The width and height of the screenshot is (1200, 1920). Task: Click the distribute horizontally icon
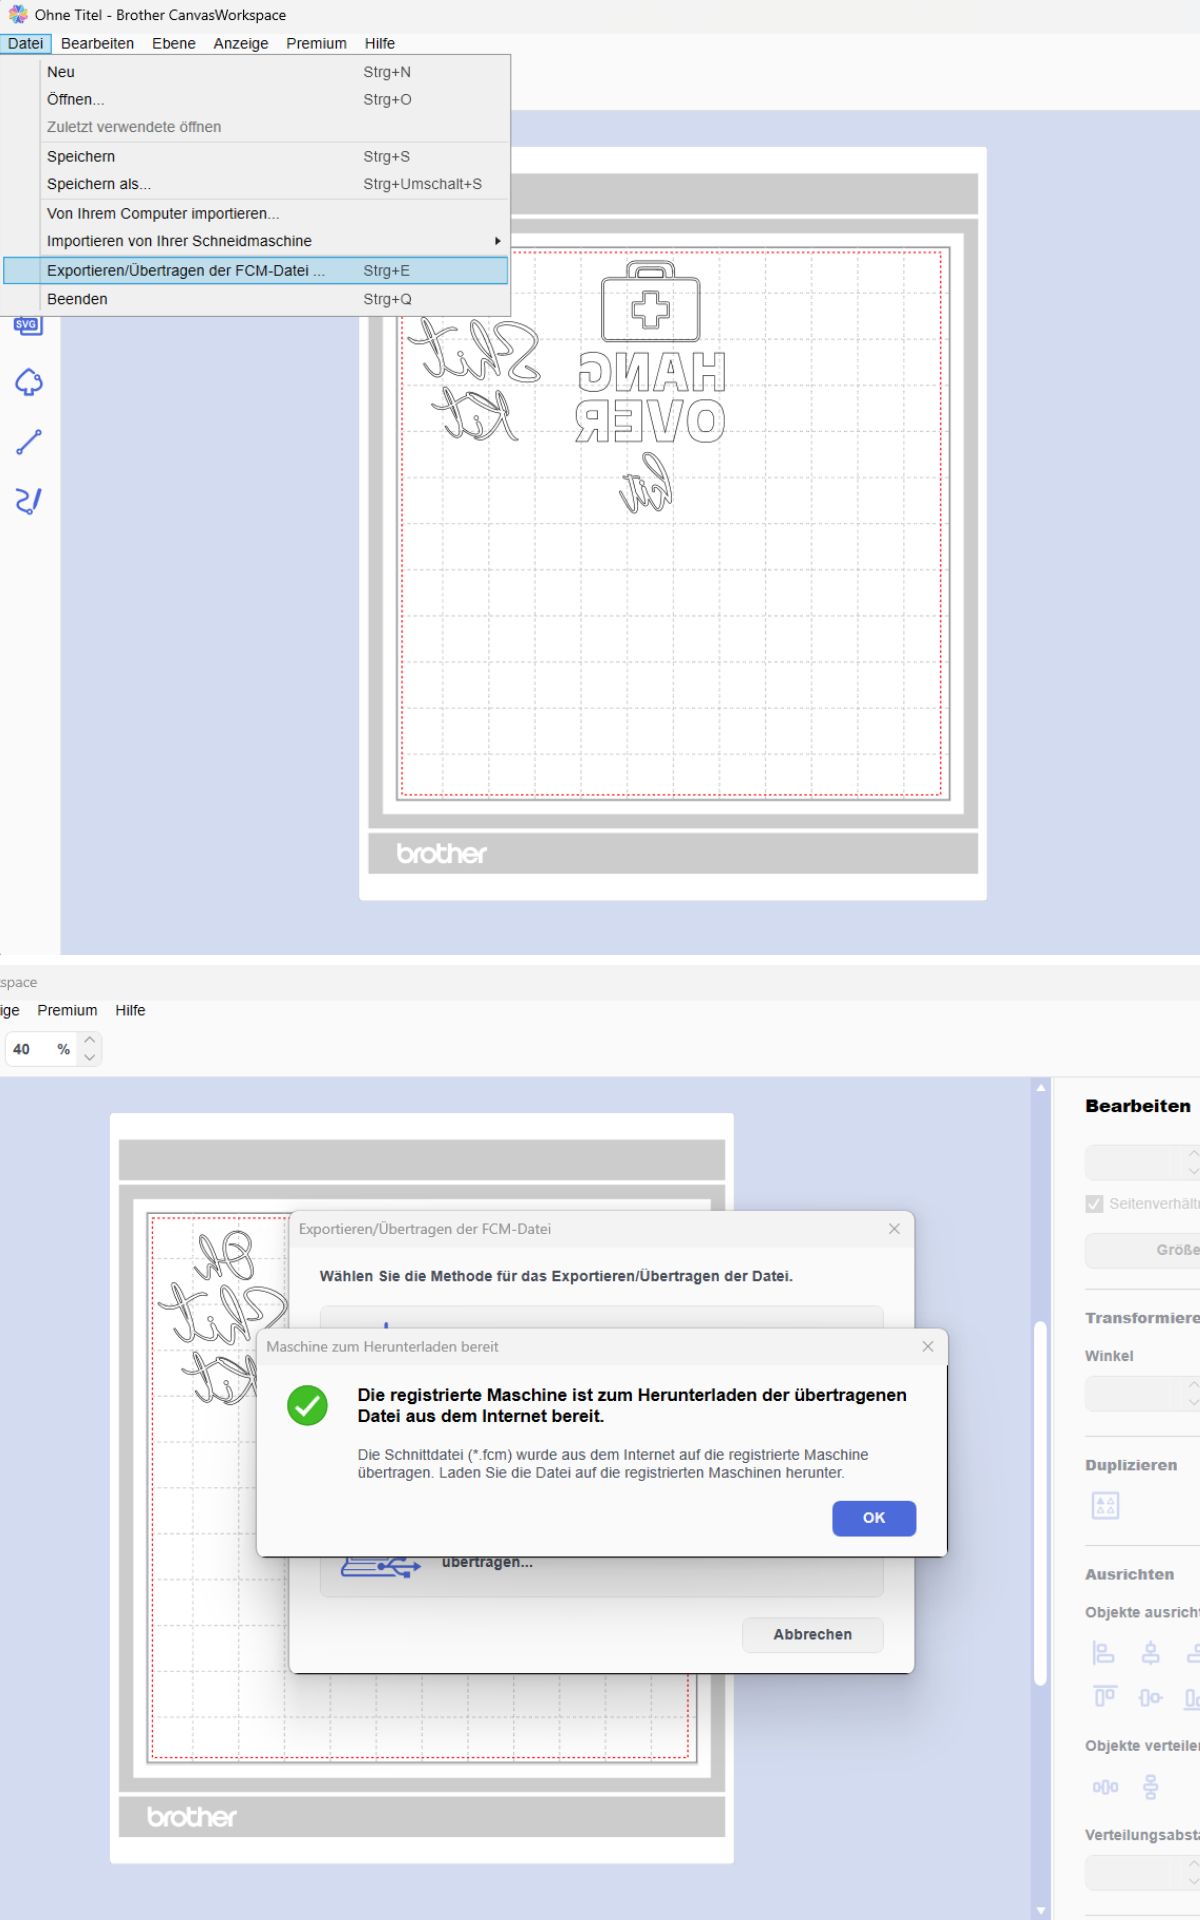pyautogui.click(x=1105, y=1787)
